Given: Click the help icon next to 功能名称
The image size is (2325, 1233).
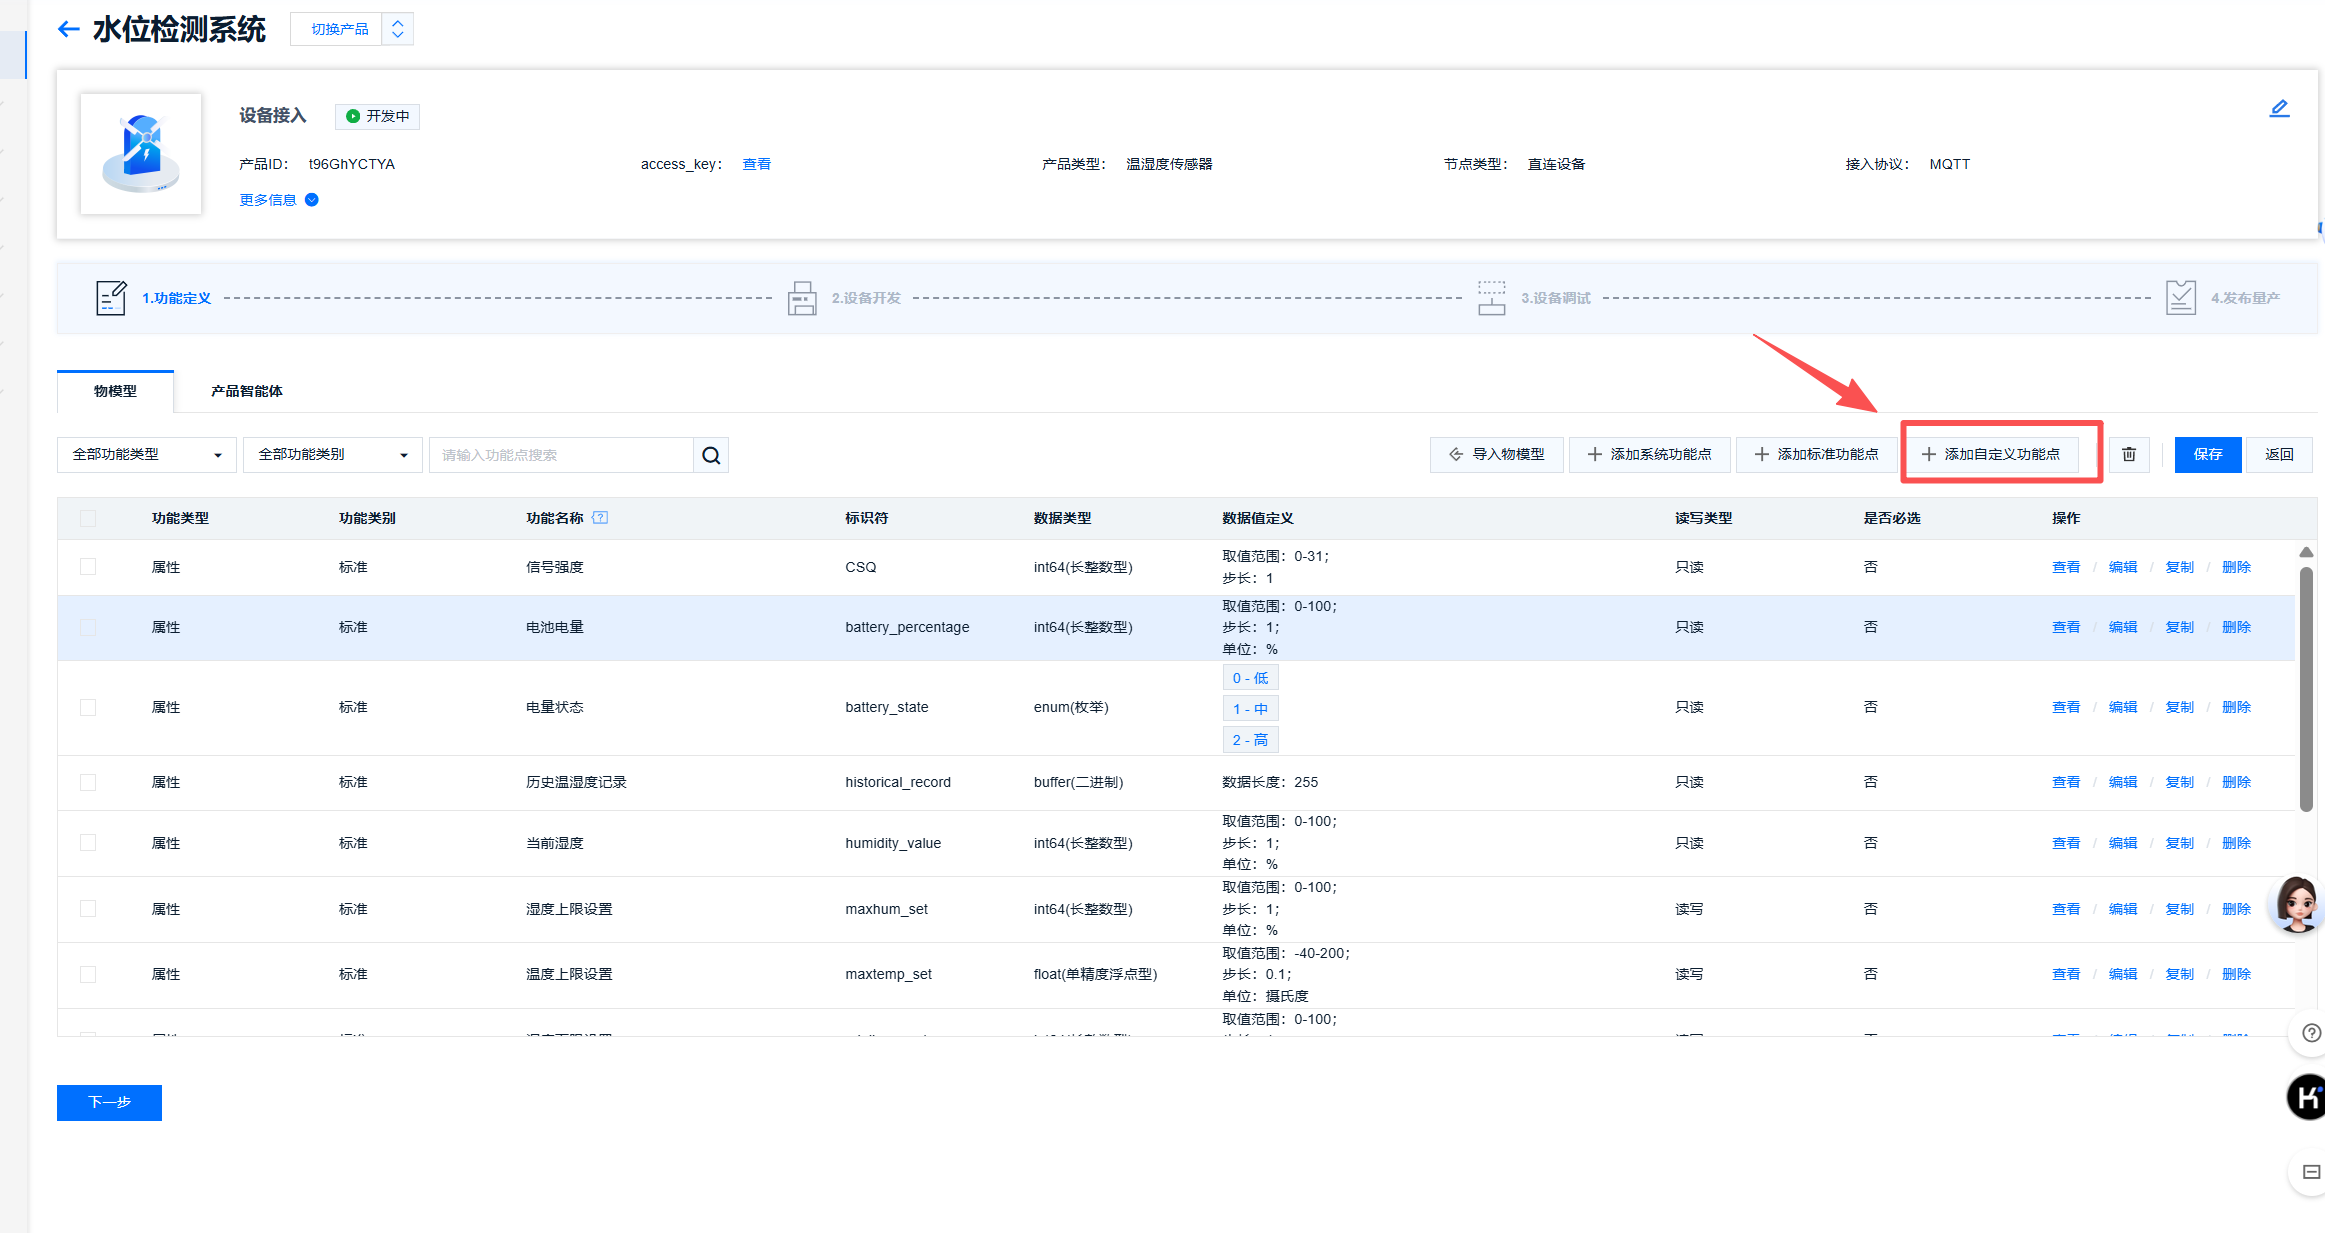Looking at the screenshot, I should (600, 518).
